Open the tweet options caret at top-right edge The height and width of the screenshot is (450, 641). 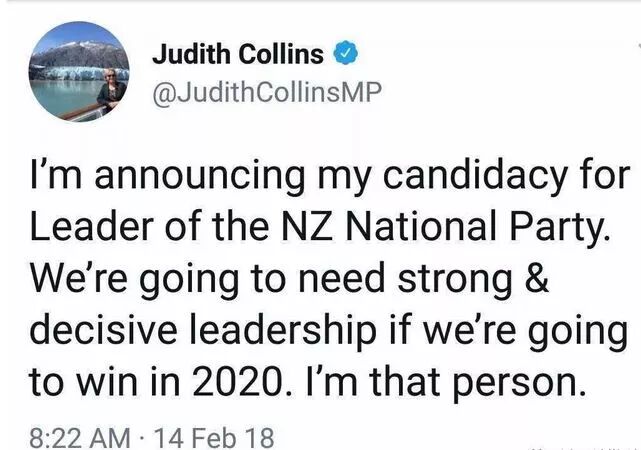point(639,44)
